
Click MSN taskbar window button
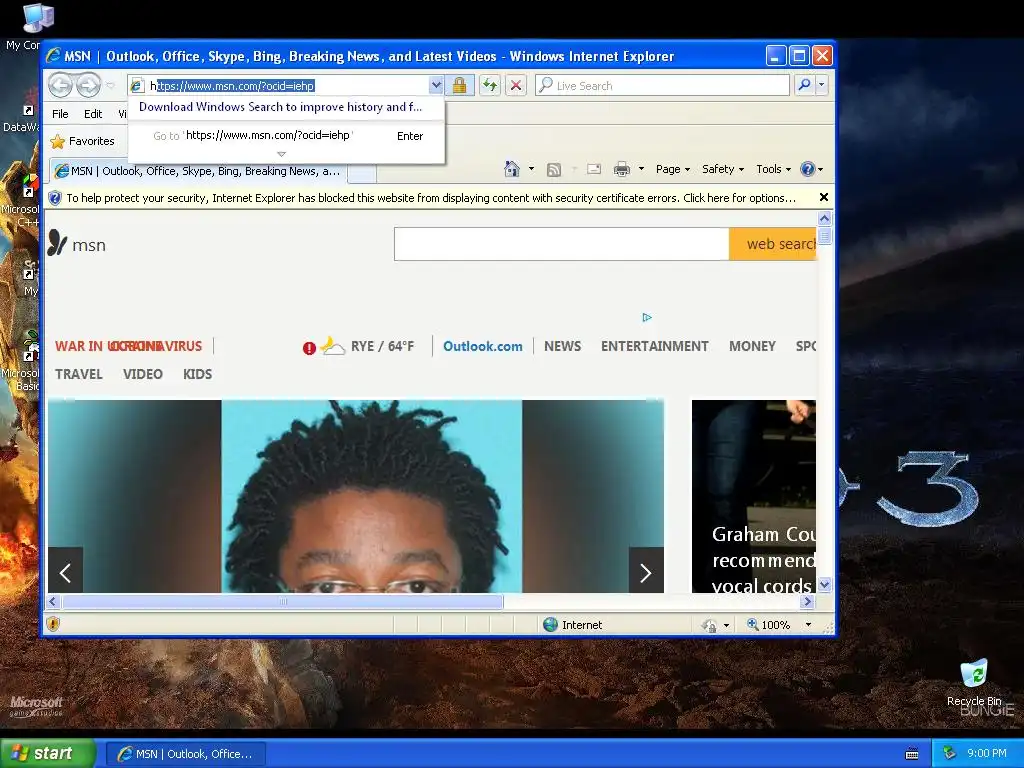[185, 754]
